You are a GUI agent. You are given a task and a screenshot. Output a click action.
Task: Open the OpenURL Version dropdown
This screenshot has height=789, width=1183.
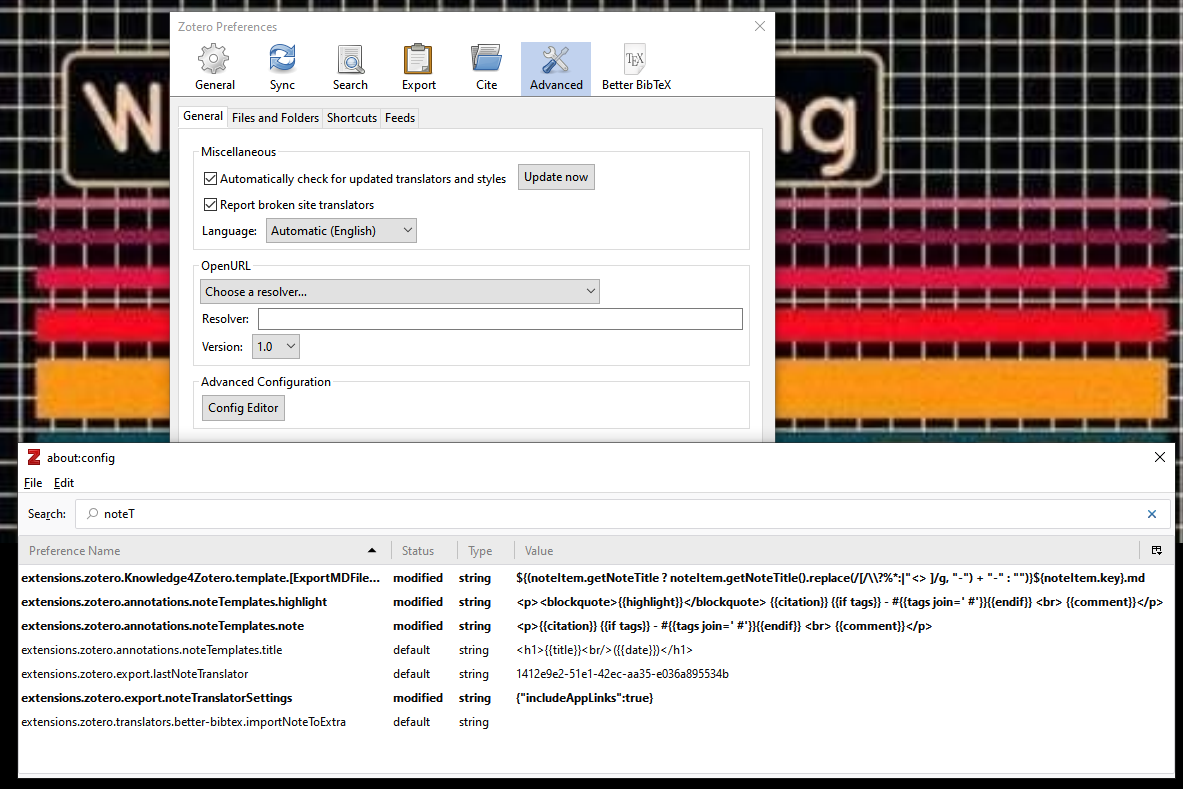pyautogui.click(x=275, y=346)
